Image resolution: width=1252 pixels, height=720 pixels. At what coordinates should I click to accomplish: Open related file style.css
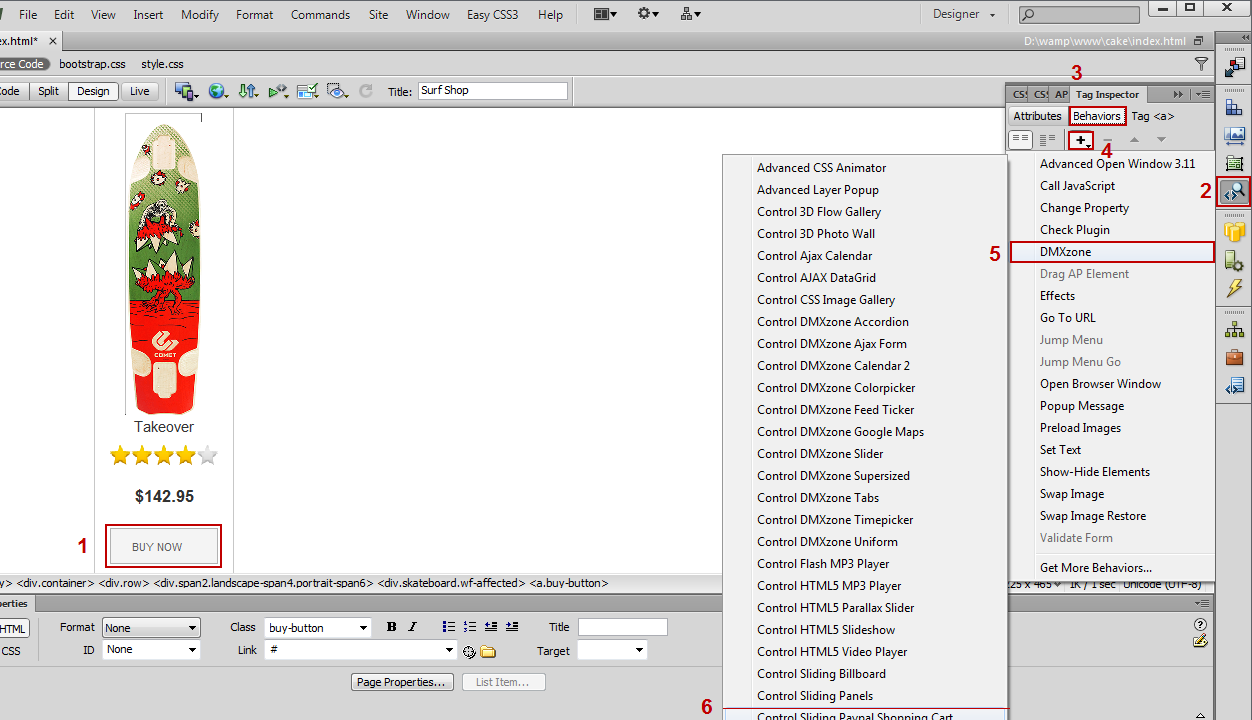click(162, 64)
